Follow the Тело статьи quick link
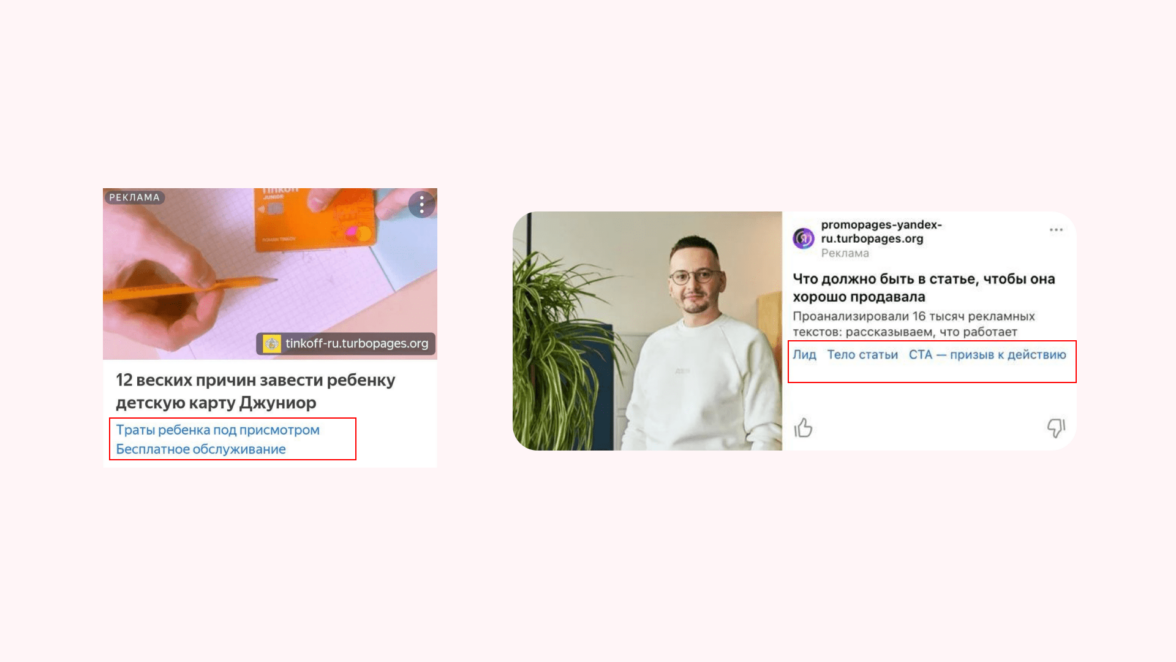The height and width of the screenshot is (662, 1176). coord(862,355)
